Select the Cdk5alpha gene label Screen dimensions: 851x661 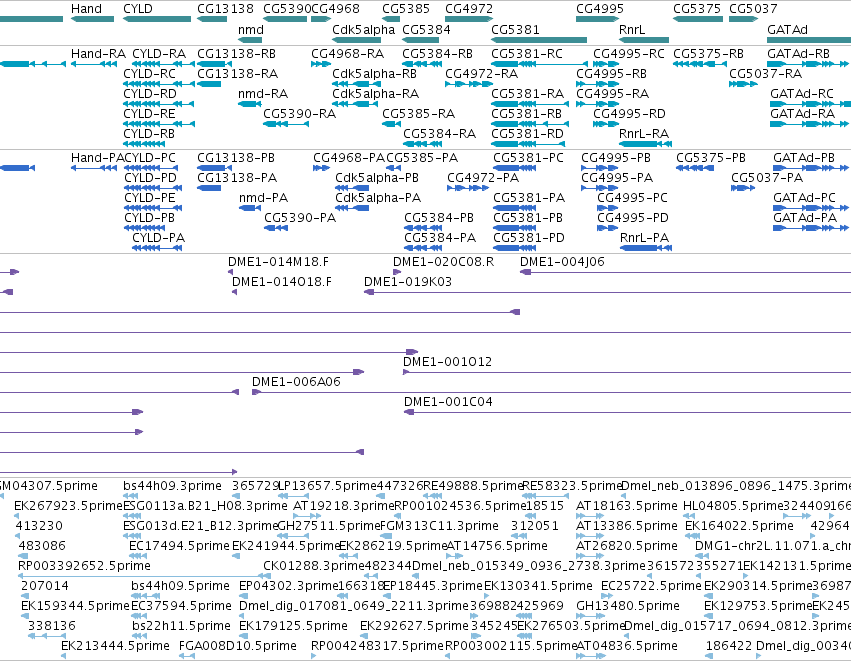point(364,30)
